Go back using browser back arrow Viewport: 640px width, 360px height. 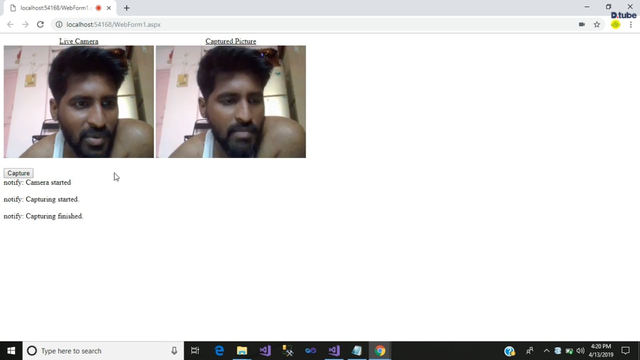click(x=10, y=24)
